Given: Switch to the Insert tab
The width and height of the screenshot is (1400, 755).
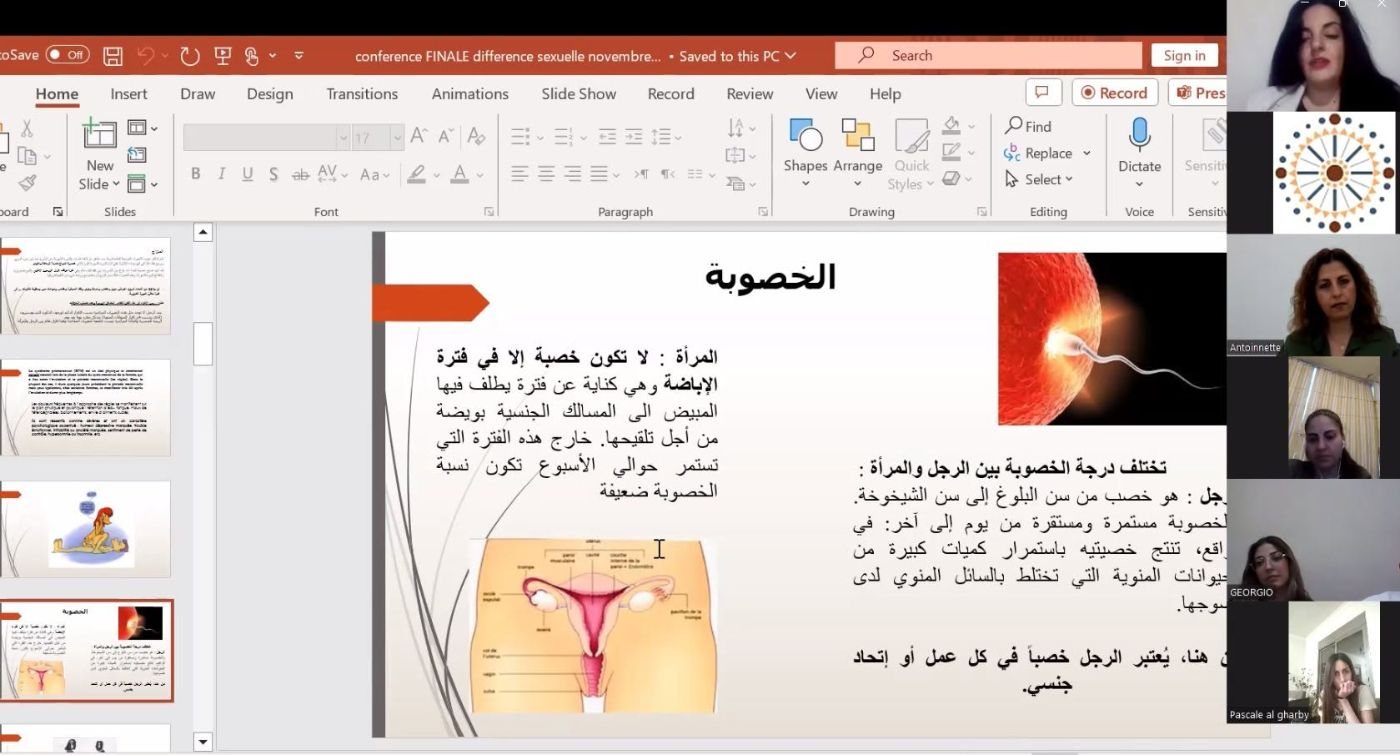Looking at the screenshot, I should (x=129, y=94).
